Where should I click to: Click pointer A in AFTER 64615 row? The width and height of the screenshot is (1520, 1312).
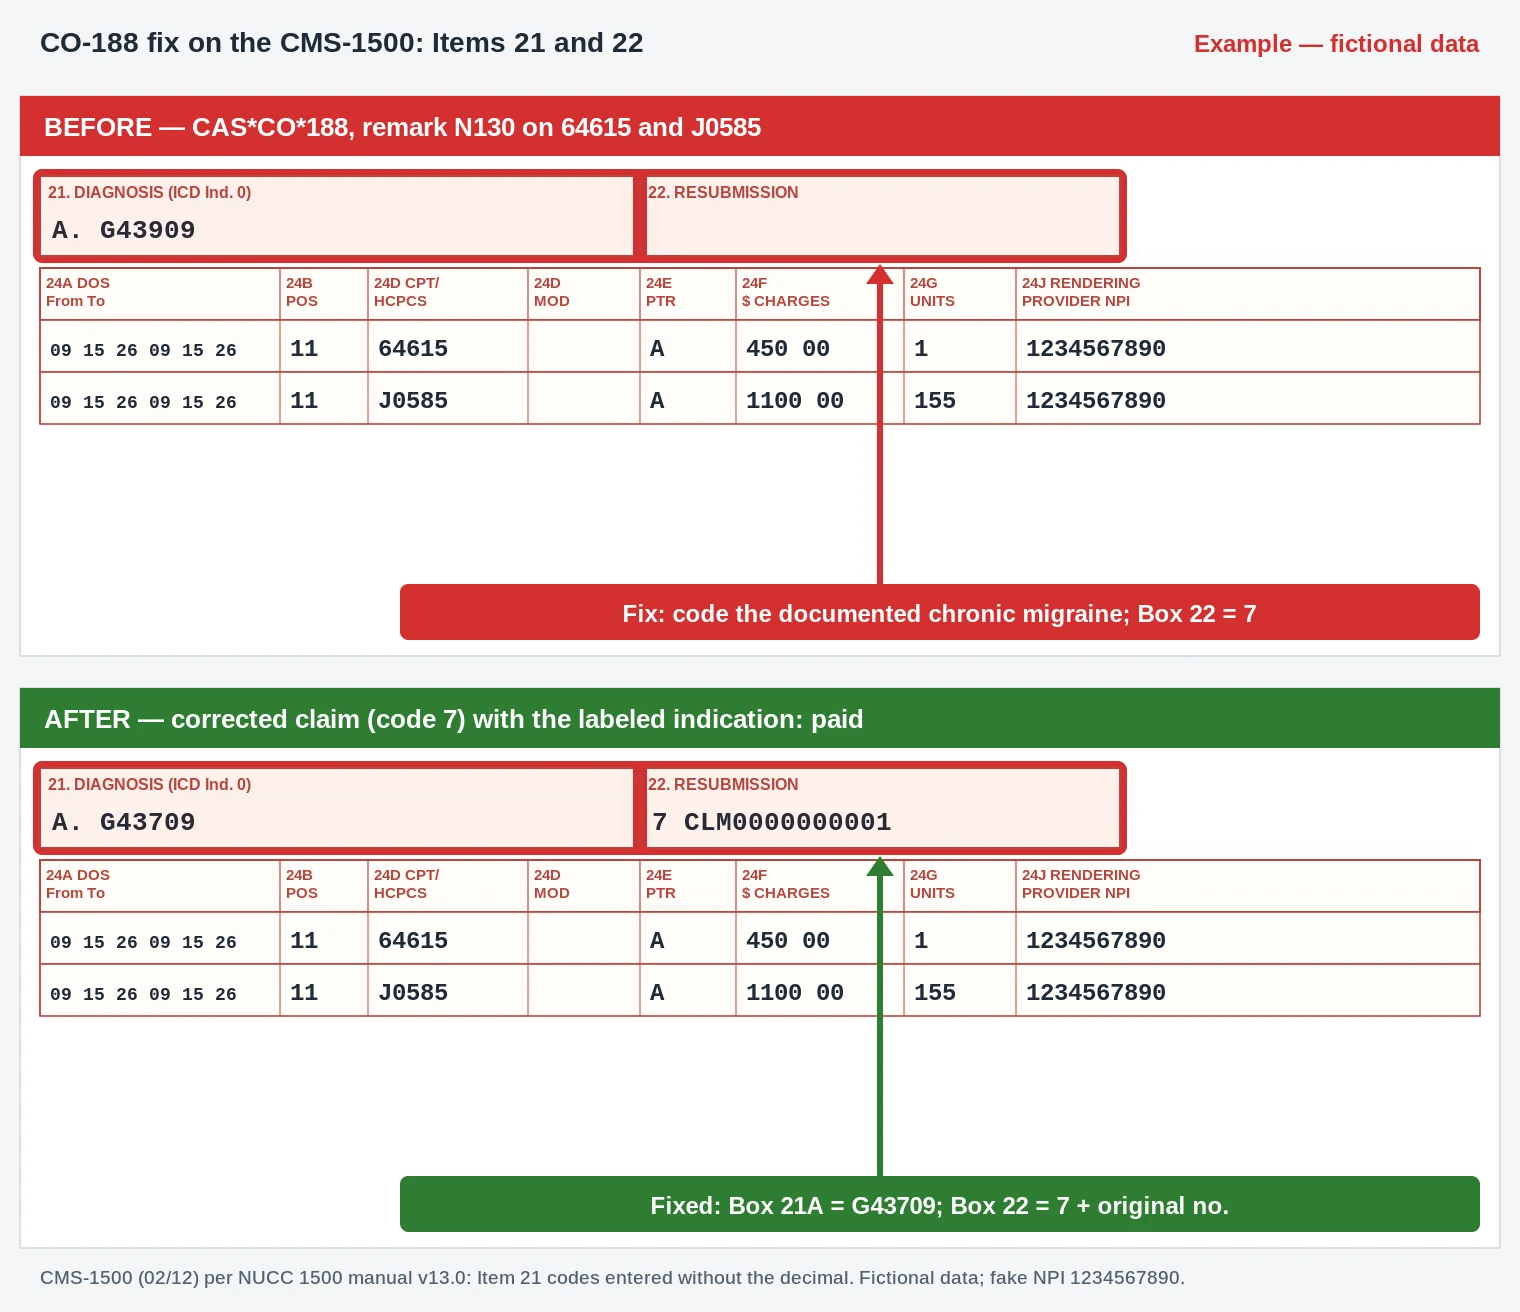(x=657, y=940)
